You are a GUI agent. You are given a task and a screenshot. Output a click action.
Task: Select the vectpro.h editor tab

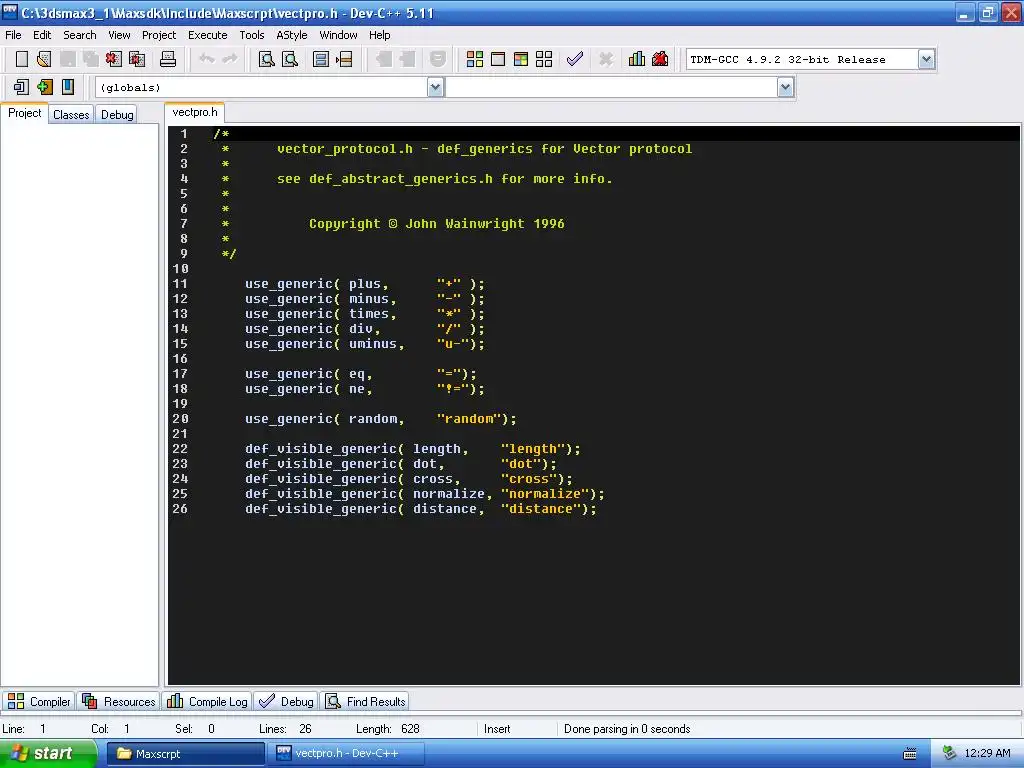[195, 112]
